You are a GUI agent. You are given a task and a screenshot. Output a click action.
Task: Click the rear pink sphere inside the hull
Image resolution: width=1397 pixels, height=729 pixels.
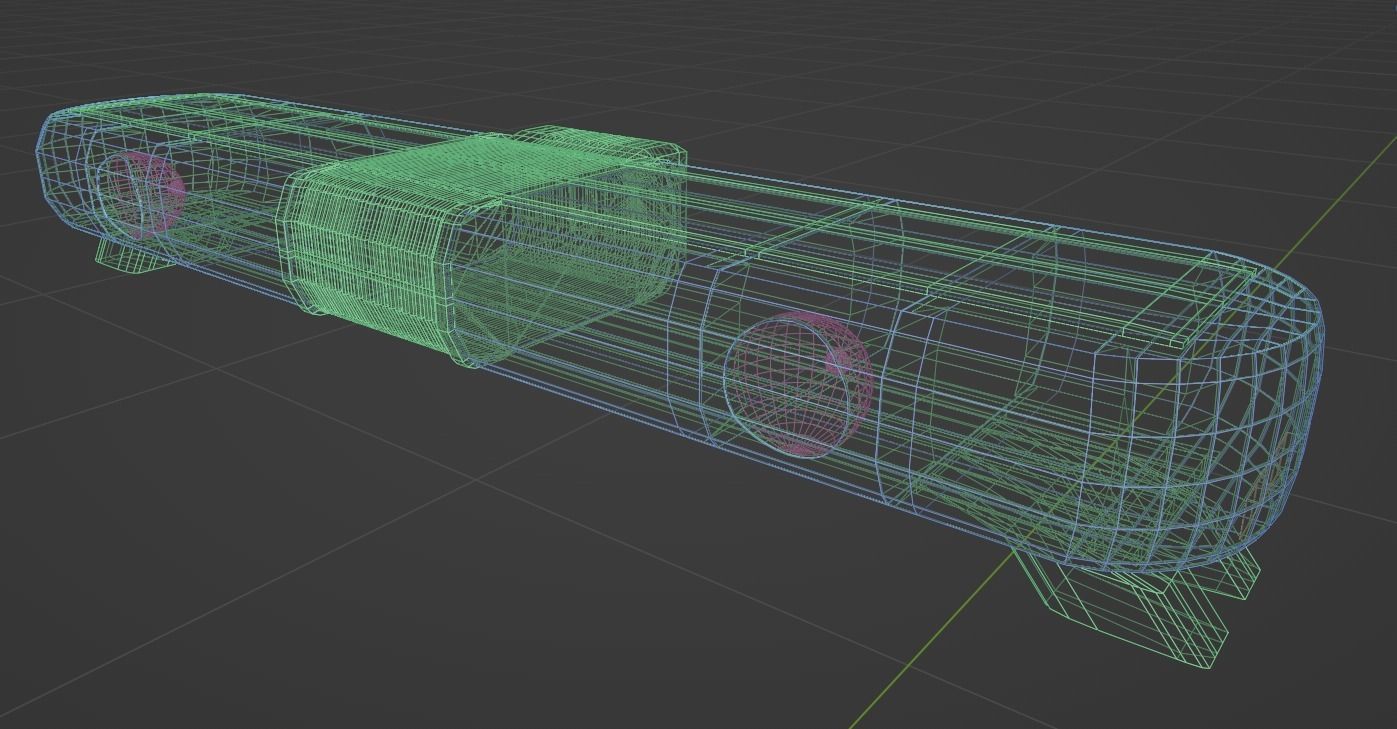(x=795, y=385)
